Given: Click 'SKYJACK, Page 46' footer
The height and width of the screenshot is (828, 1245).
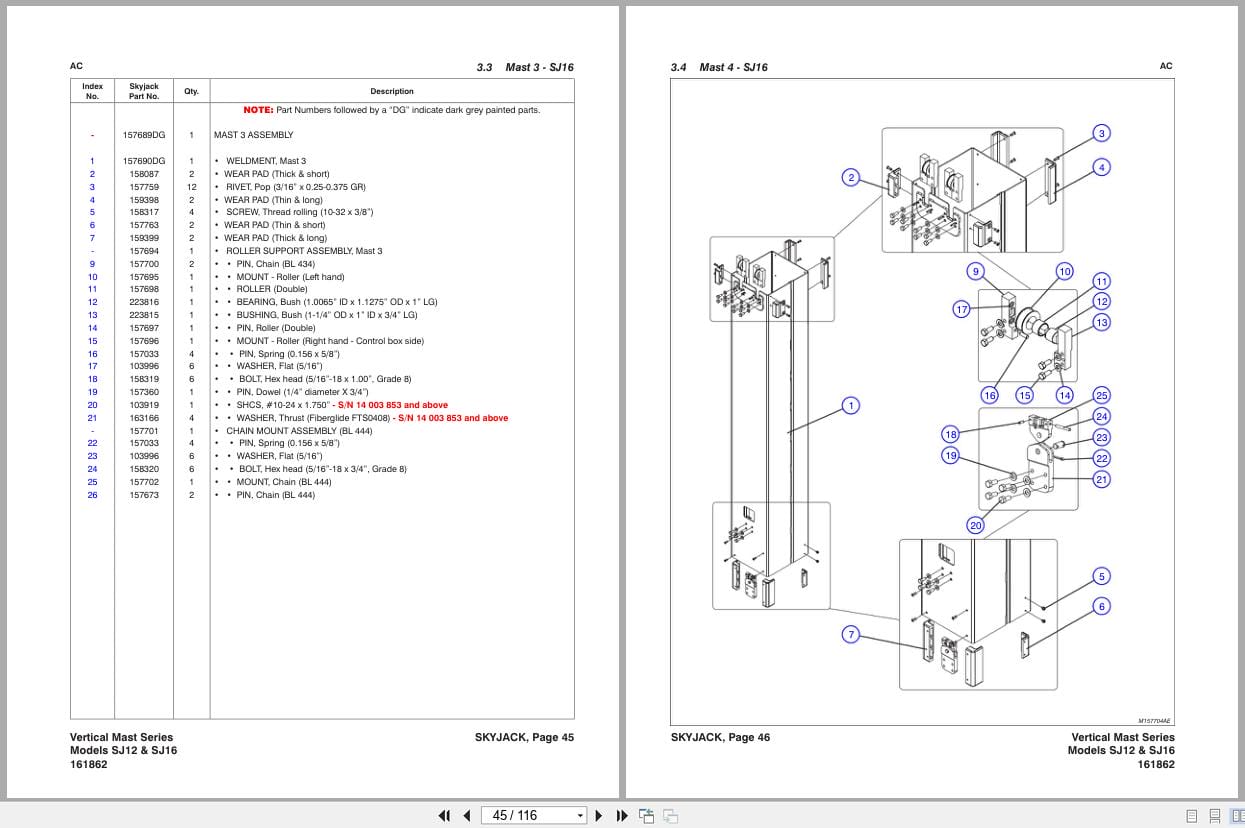Looking at the screenshot, I should click(720, 738).
